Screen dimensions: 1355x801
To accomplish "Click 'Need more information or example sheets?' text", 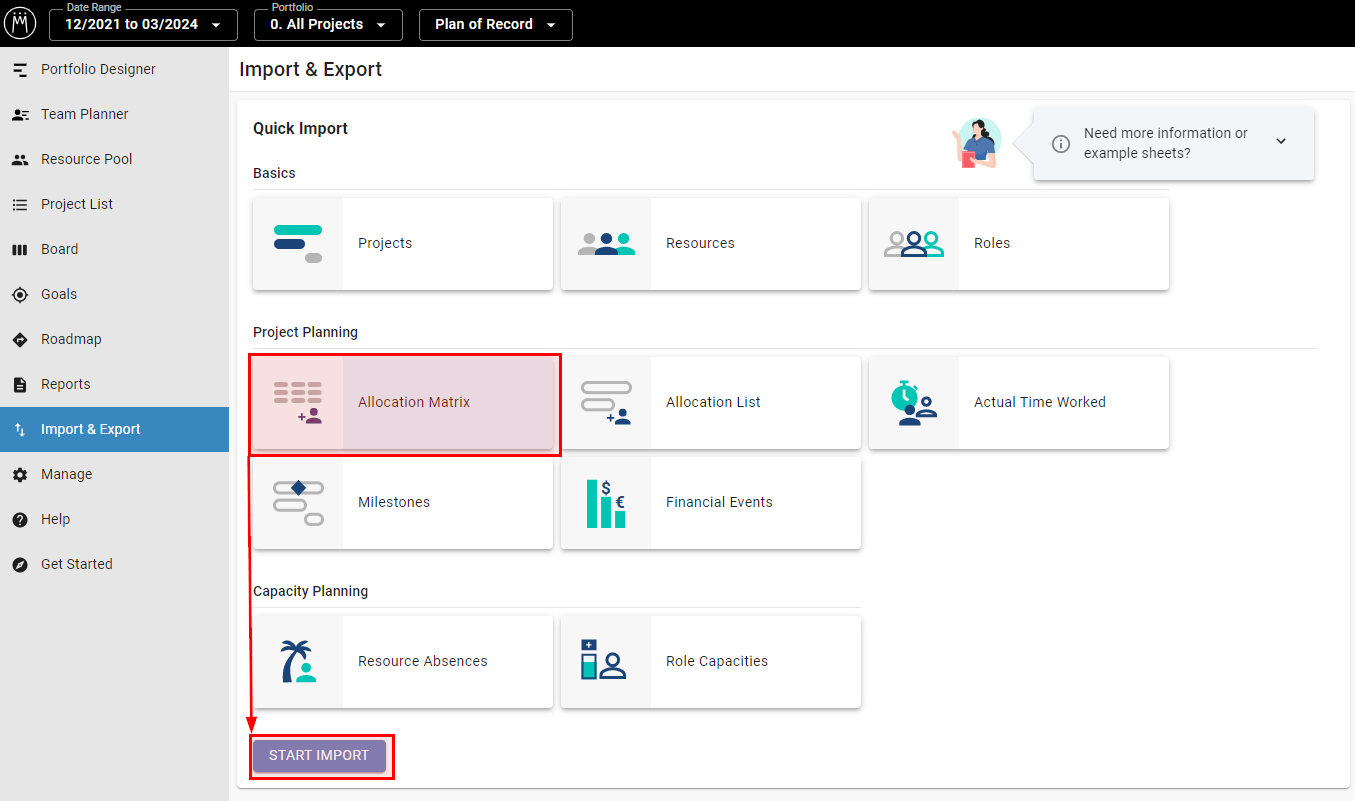I will coord(1166,144).
